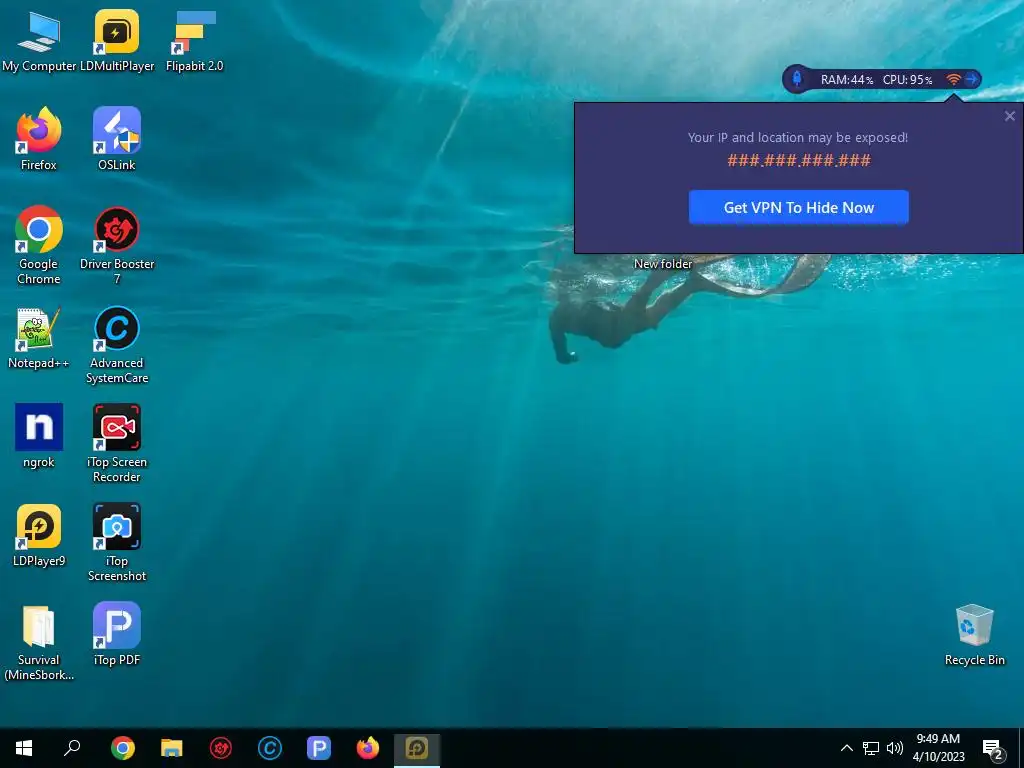Select the iTop PDF desktop shortcut
This screenshot has height=768, width=1024.
117,634
